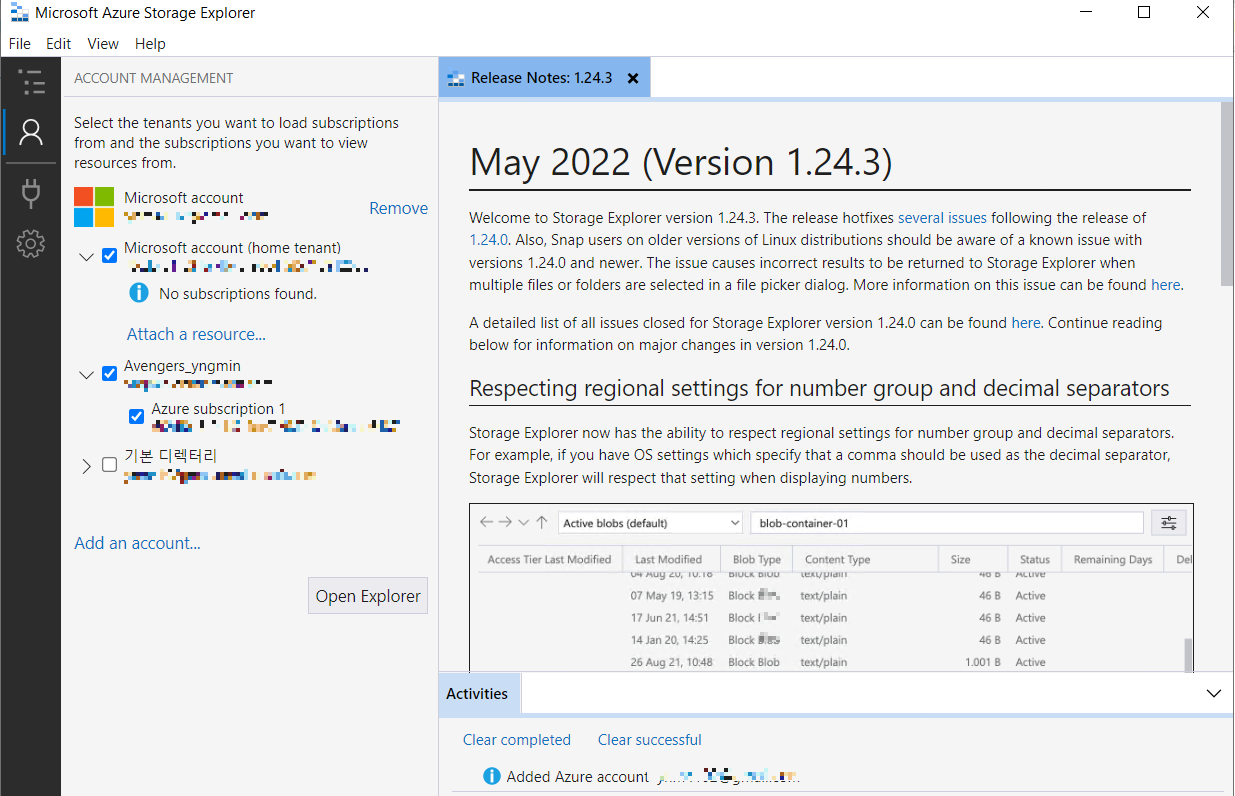Click the ACCOUNT MANAGEMENT panel heading
1235x796 pixels.
[x=154, y=78]
